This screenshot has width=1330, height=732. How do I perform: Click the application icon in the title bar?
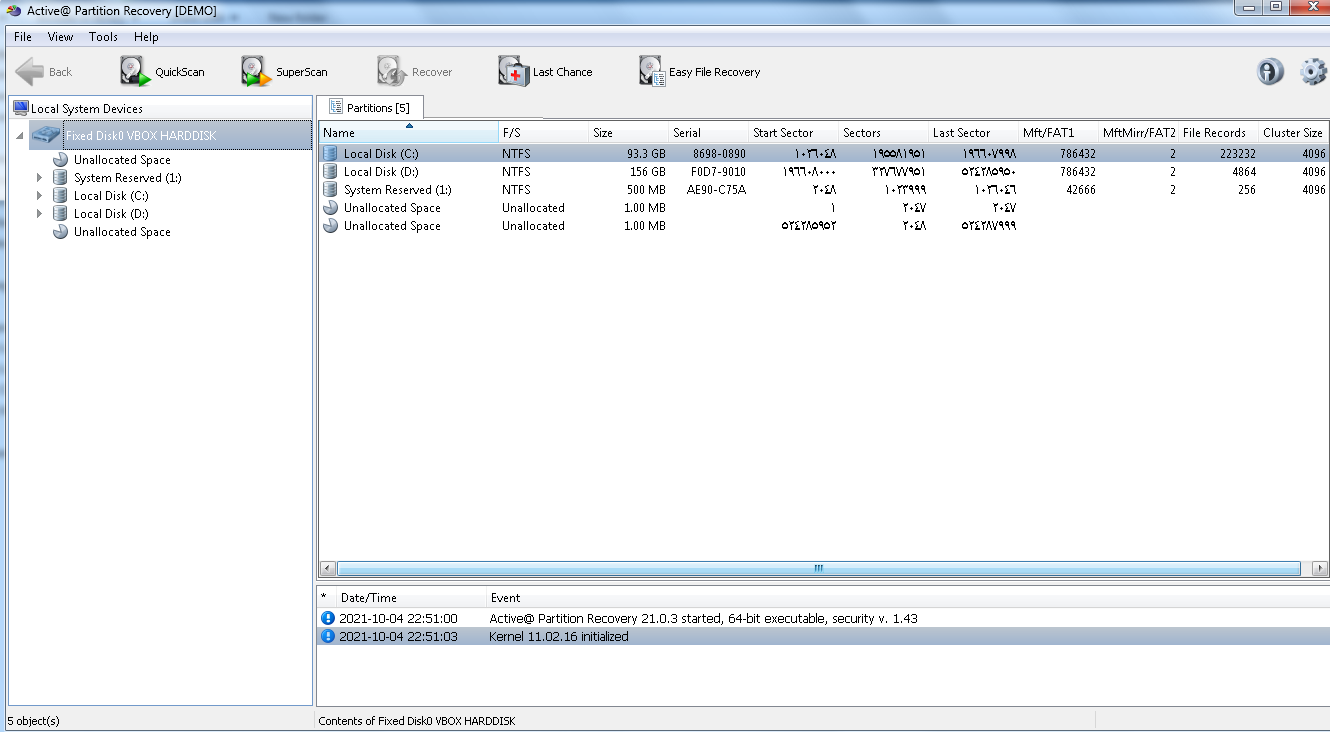coord(14,10)
